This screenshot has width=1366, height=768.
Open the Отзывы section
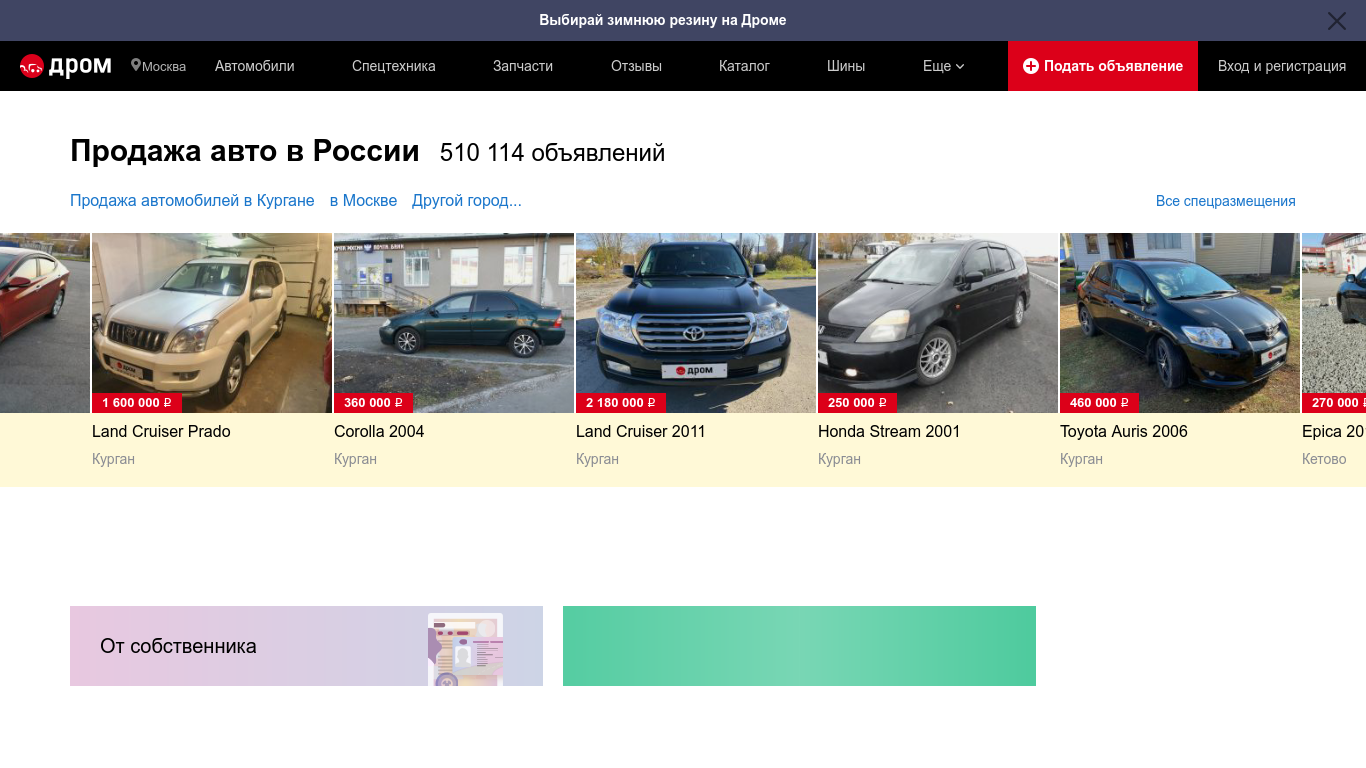coord(636,66)
